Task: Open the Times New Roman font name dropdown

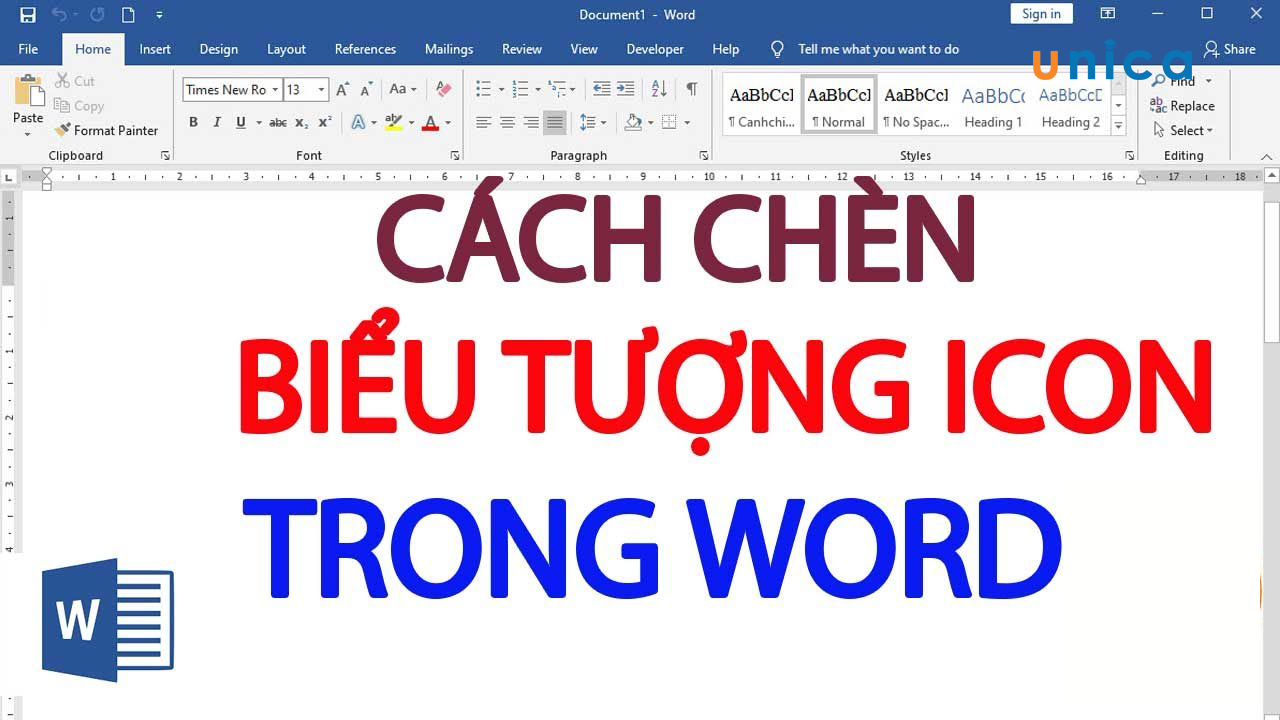Action: (x=275, y=90)
